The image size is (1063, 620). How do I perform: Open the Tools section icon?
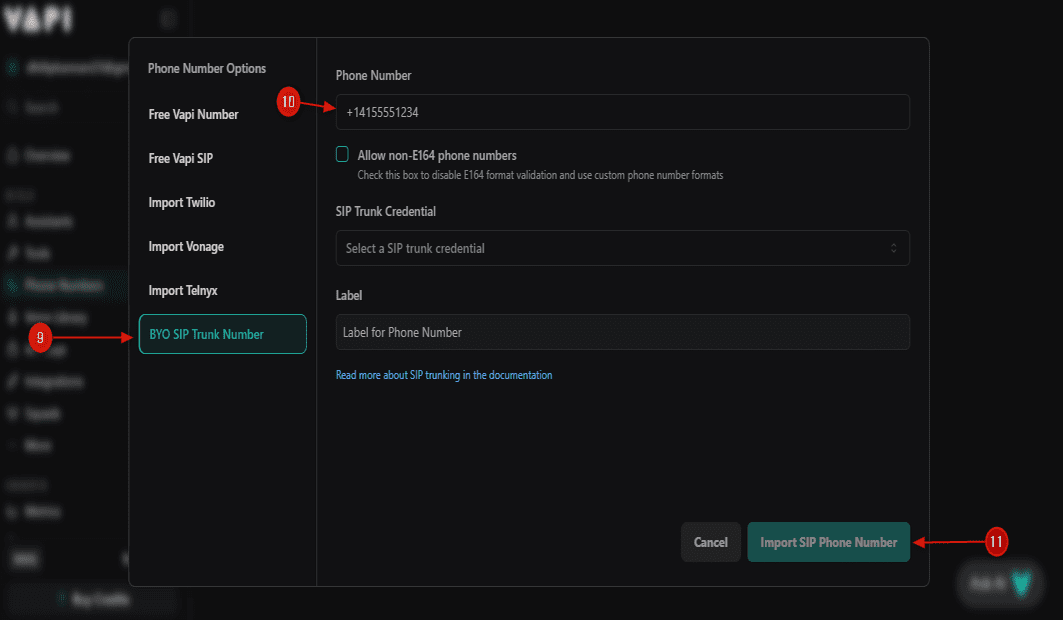[x=11, y=253]
